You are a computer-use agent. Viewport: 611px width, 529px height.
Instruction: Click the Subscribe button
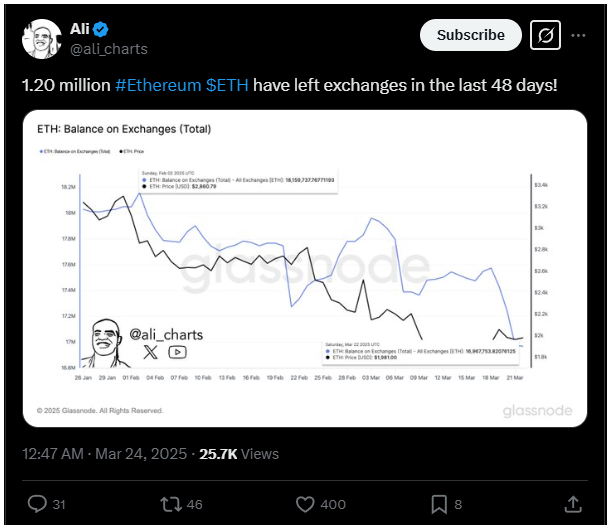[x=470, y=35]
